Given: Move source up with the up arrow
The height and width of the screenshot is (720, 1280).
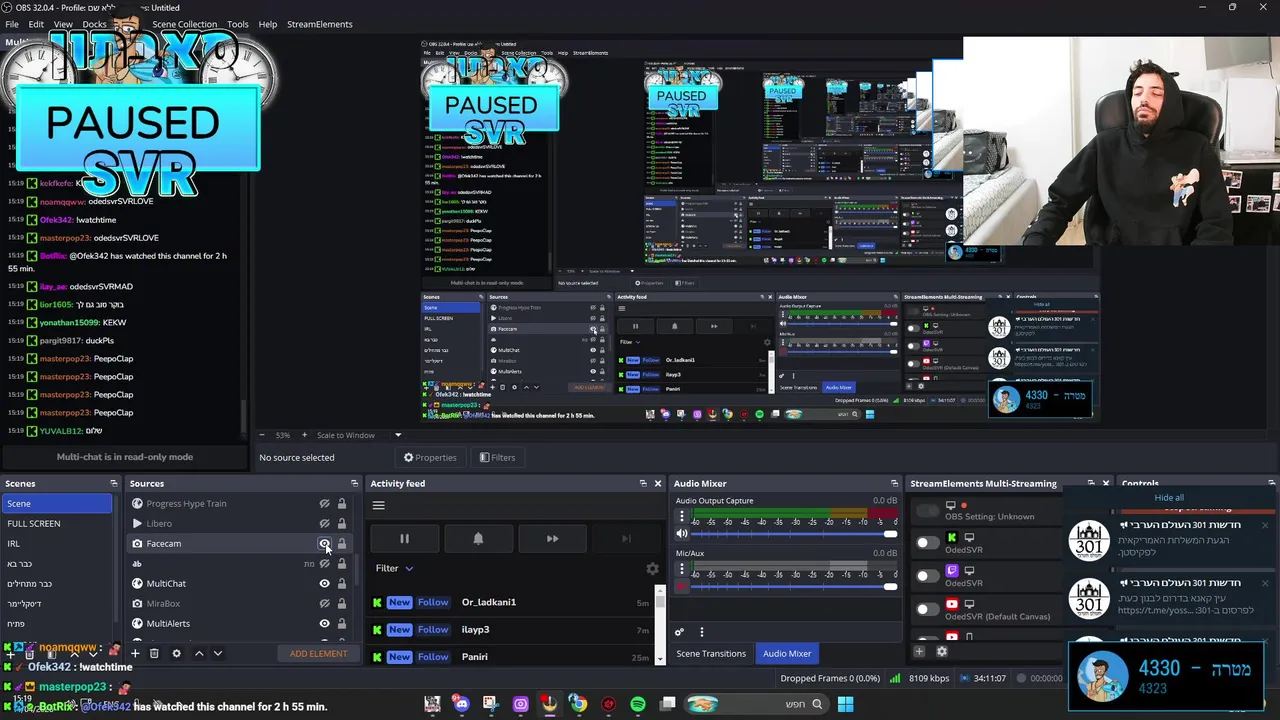Looking at the screenshot, I should 198,653.
